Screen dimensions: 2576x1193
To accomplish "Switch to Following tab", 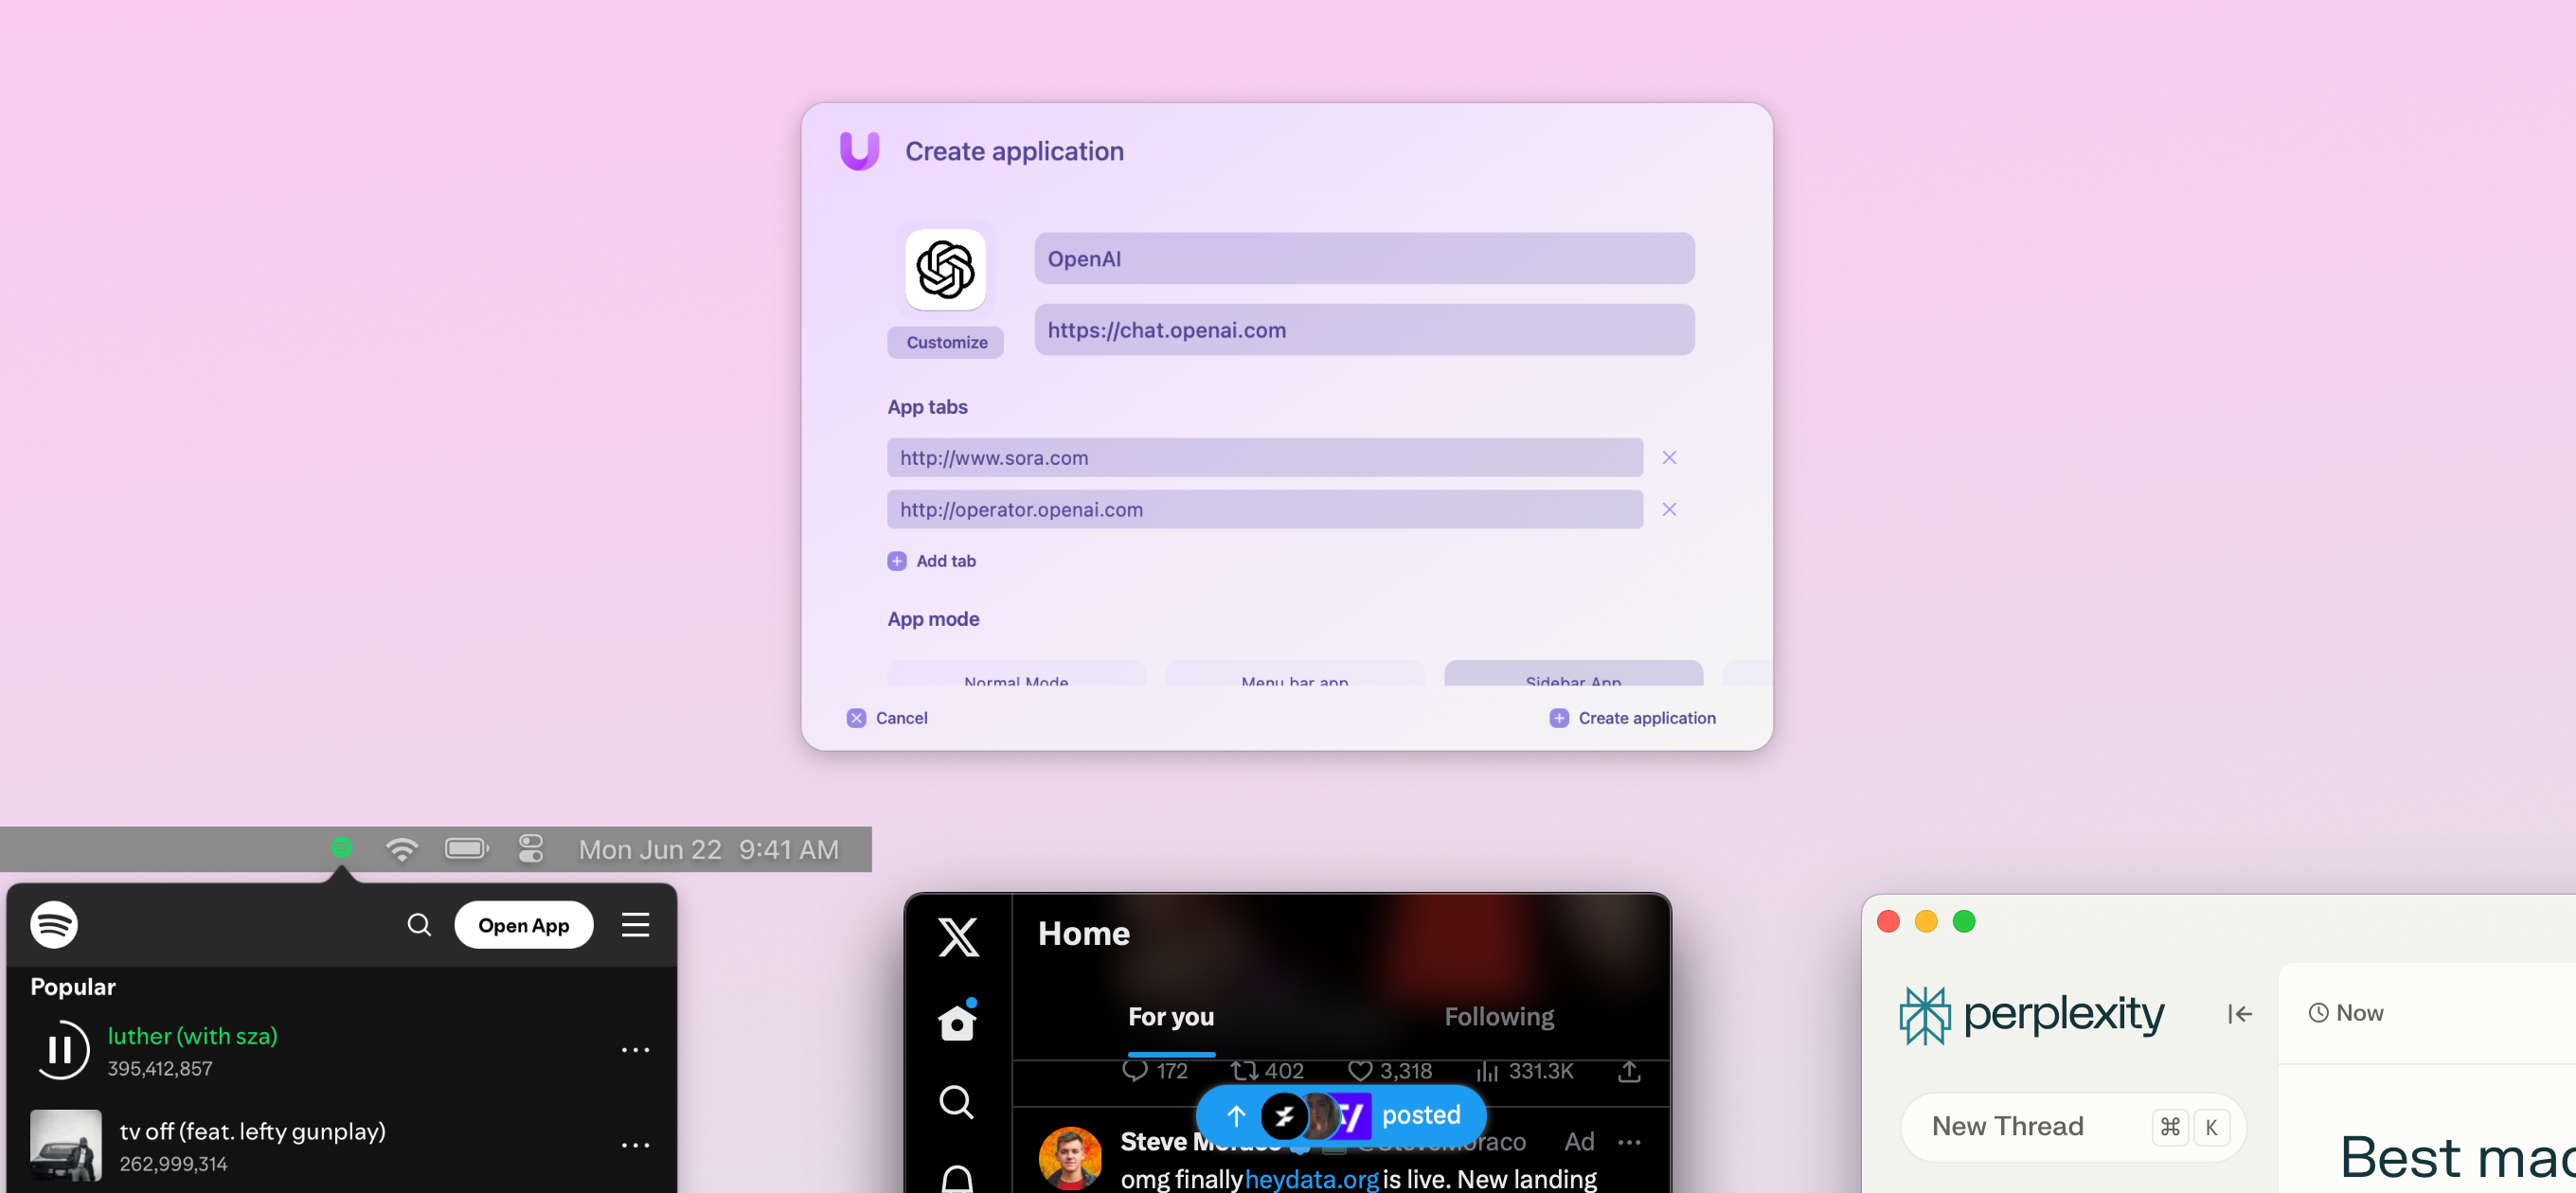I will pyautogui.click(x=1499, y=1018).
